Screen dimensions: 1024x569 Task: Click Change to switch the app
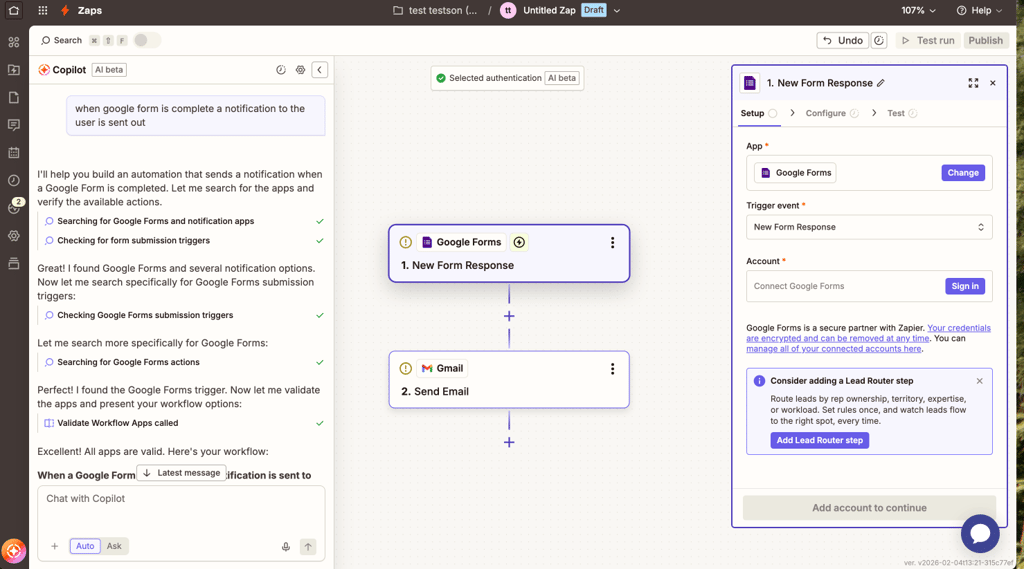963,173
